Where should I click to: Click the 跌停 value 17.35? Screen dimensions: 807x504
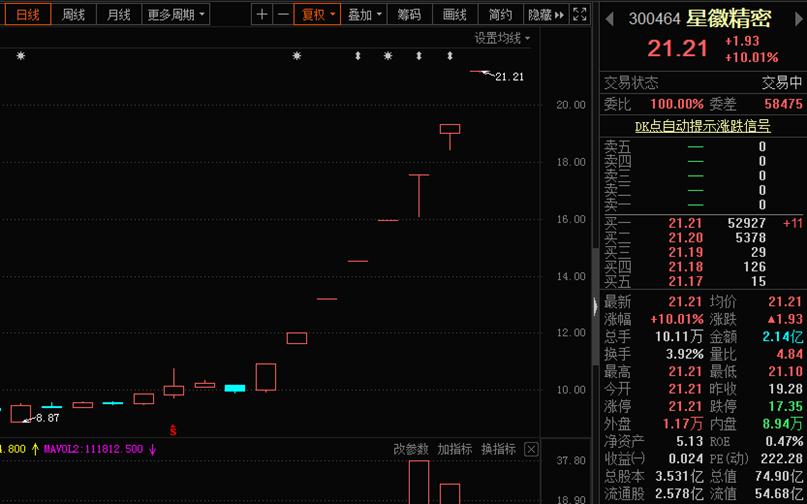click(x=786, y=407)
